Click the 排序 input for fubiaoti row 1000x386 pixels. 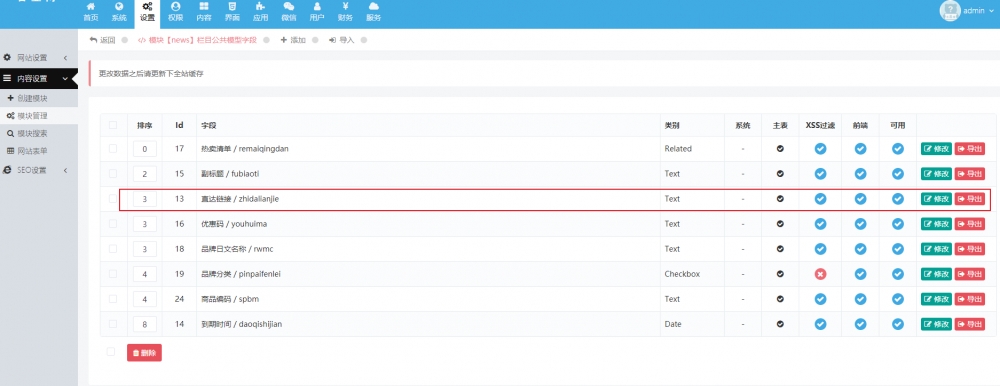tap(145, 174)
